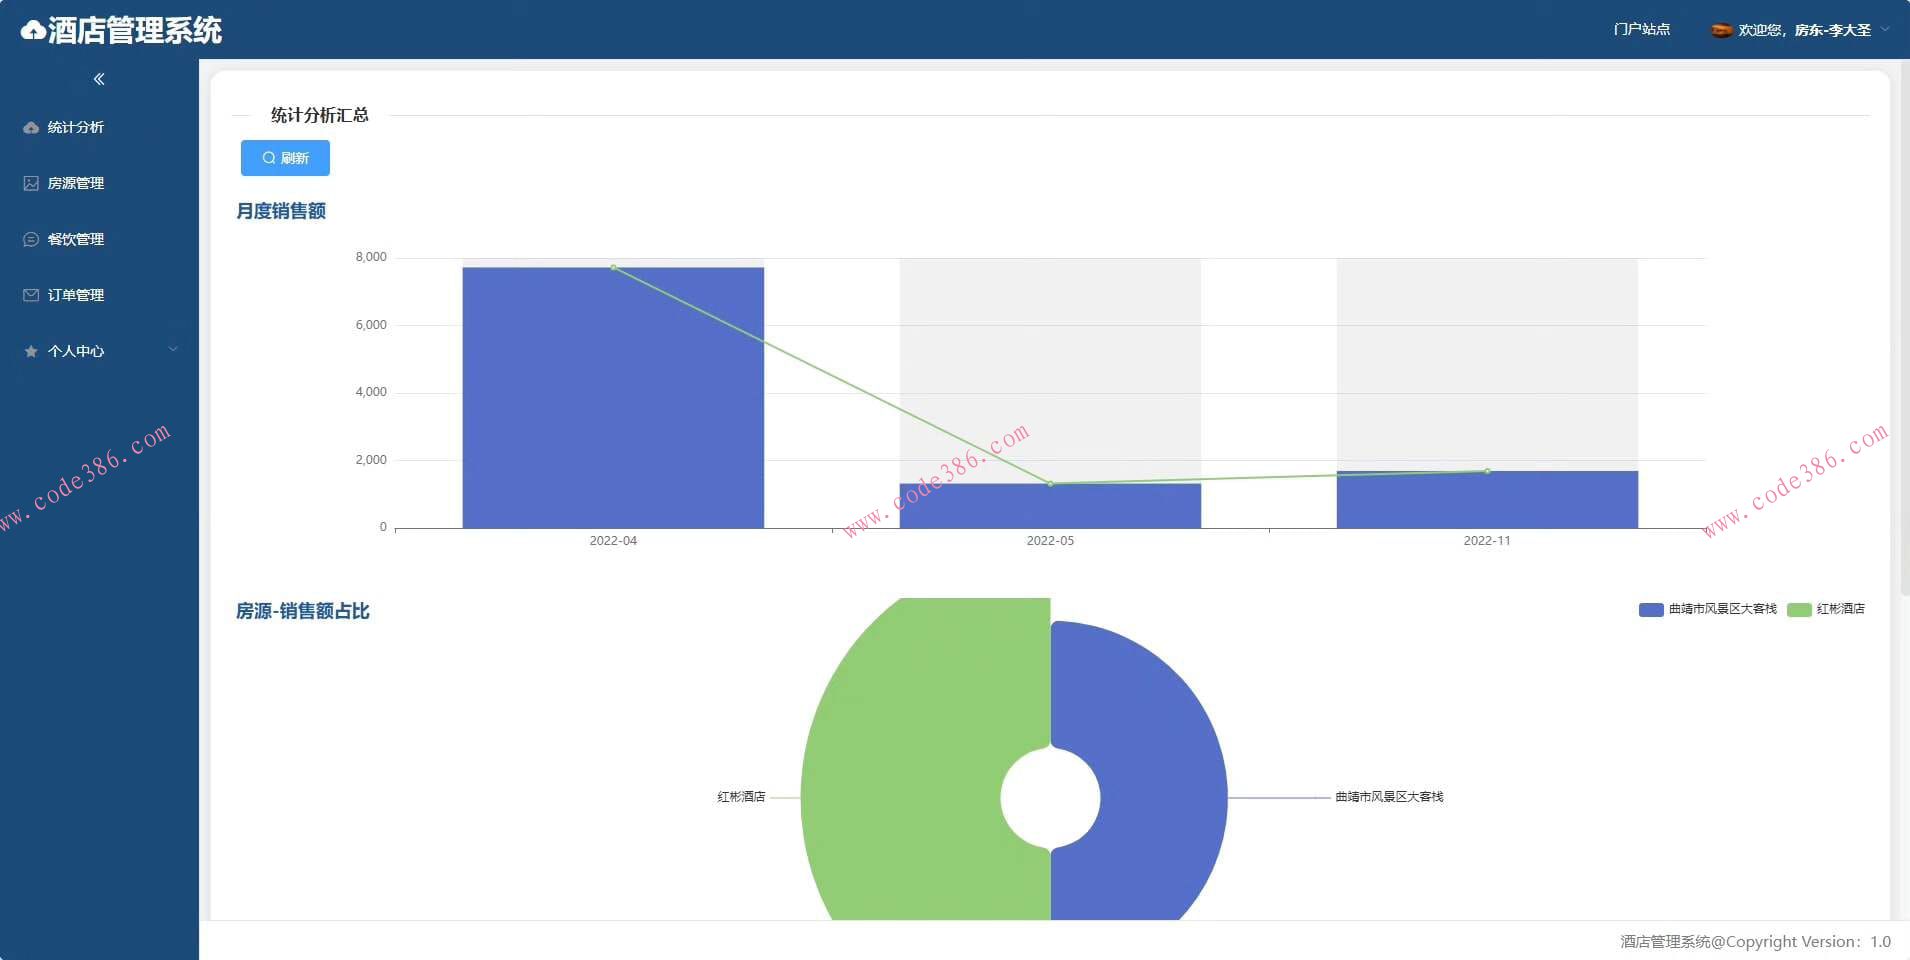The width and height of the screenshot is (1910, 960).
Task: Click the line point above the 2022-04 bar
Action: point(613,267)
